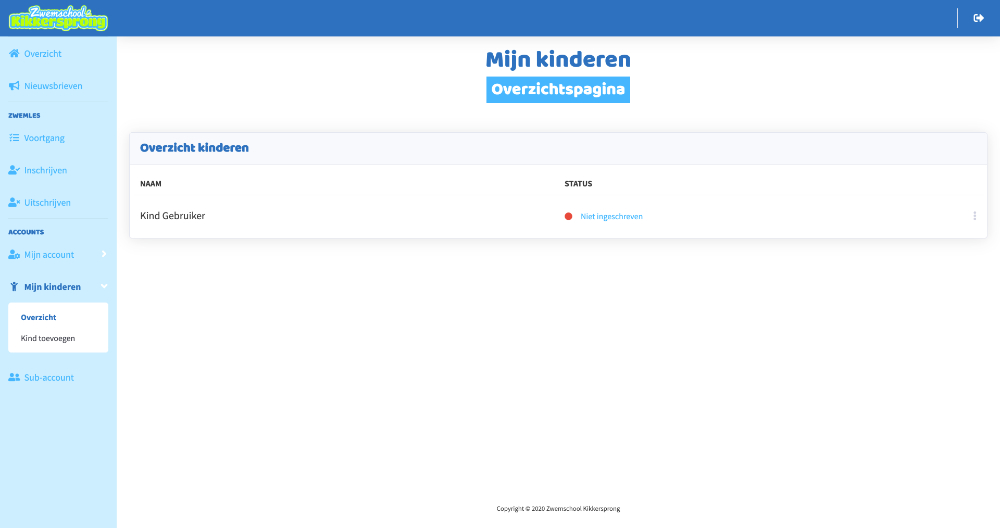This screenshot has width=1000, height=528.
Task: Click the child icon for Mijn kinderen
Action: coord(14,287)
